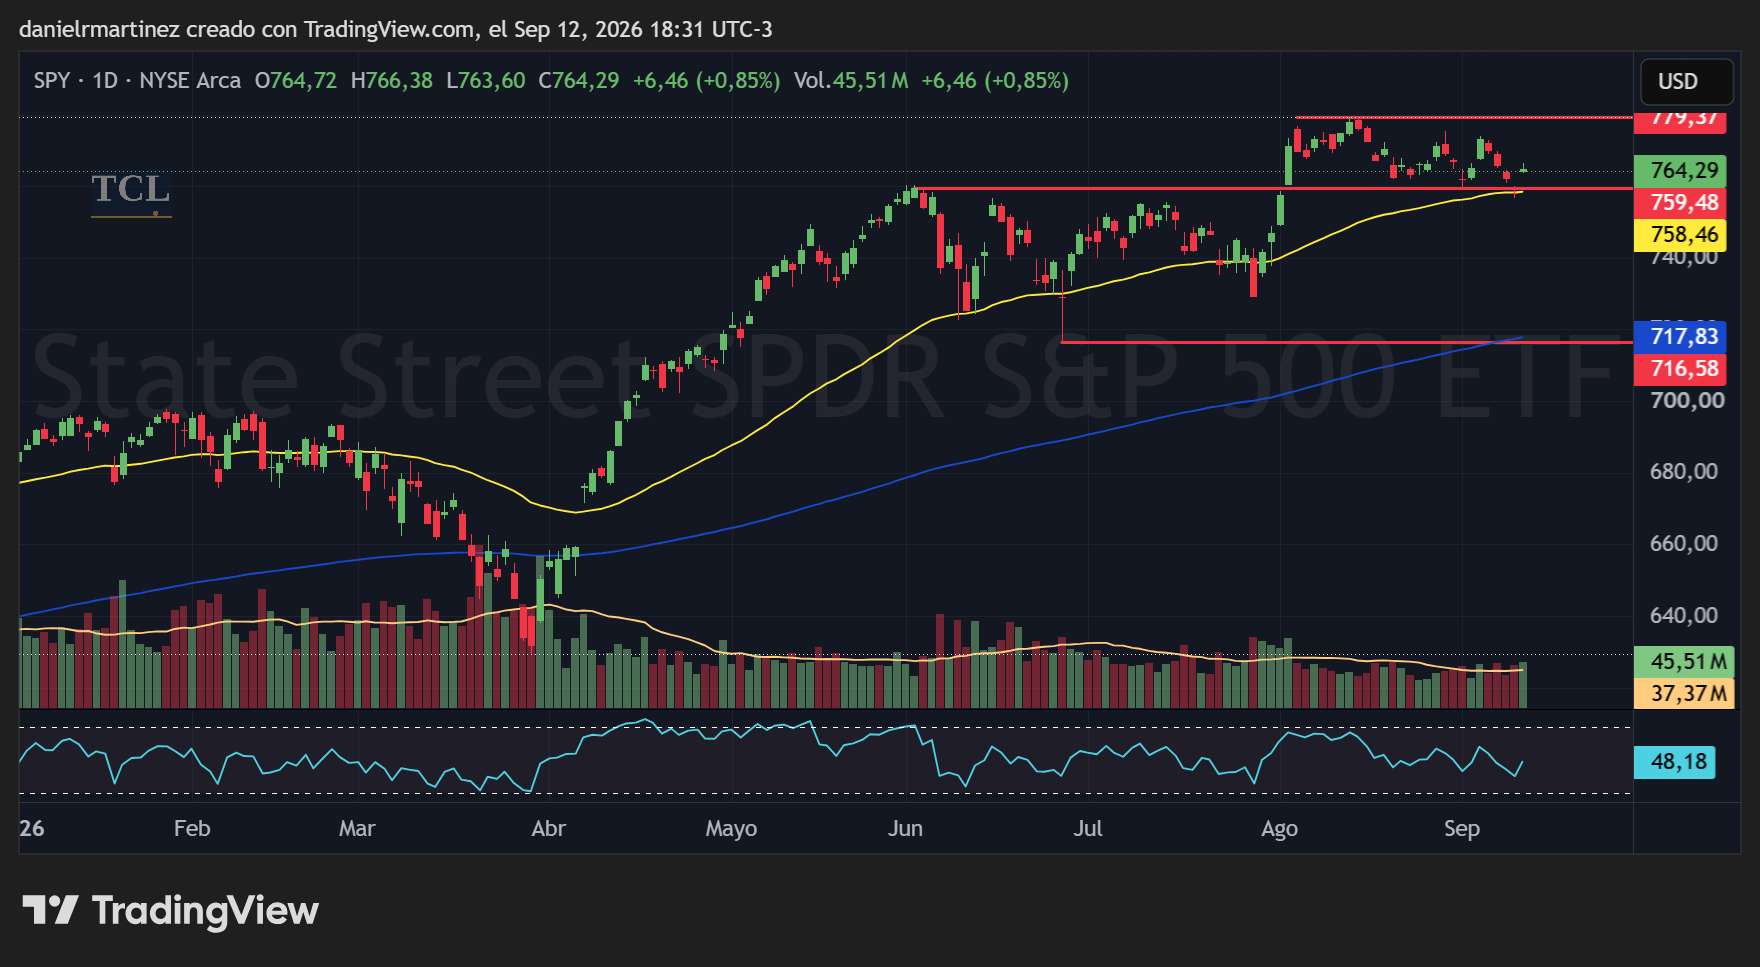Open the USD currency selector

[x=1686, y=81]
